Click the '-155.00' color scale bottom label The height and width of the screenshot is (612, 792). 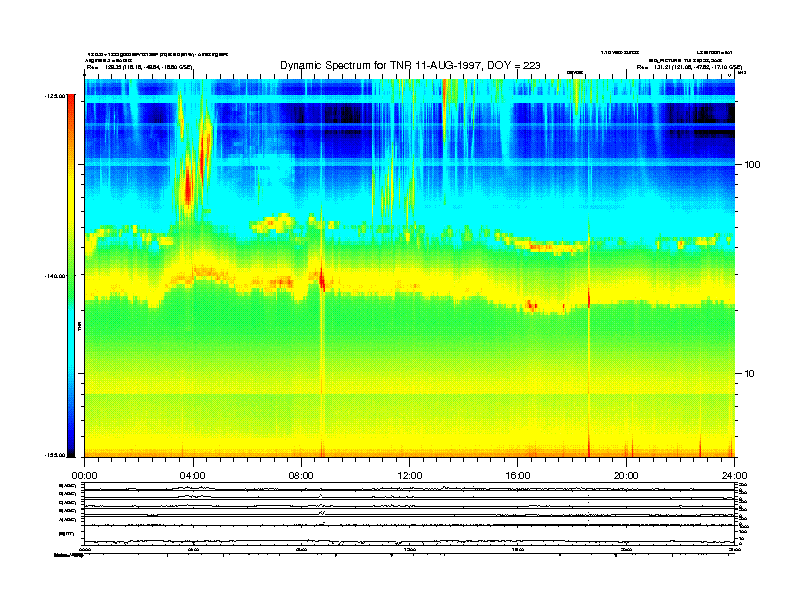(56, 455)
